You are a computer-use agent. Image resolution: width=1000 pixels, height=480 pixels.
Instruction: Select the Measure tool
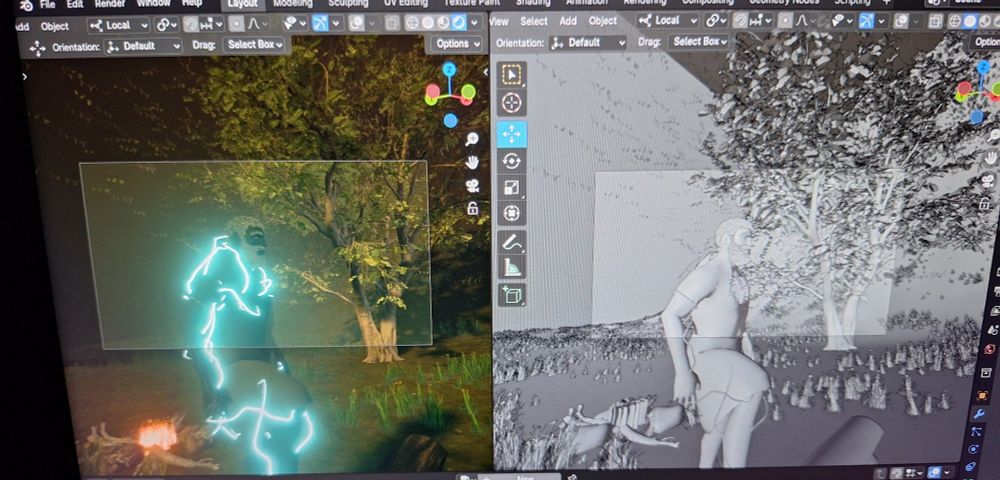tap(511, 268)
